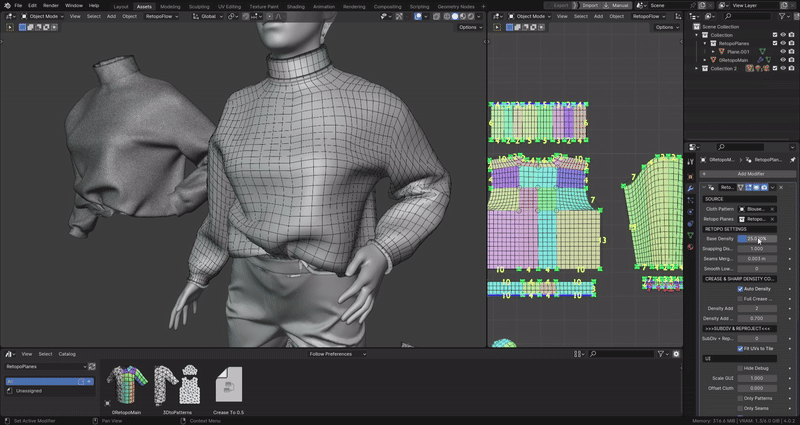The width and height of the screenshot is (800, 425).
Task: Open the Render menu
Action: pos(50,6)
